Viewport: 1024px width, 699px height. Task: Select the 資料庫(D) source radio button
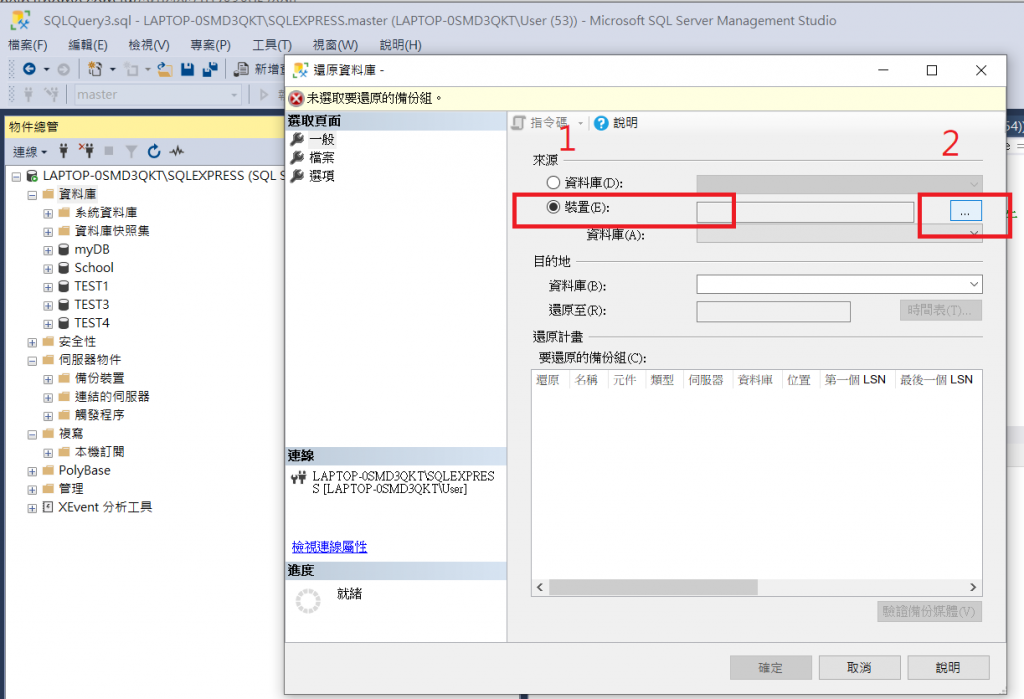[553, 182]
